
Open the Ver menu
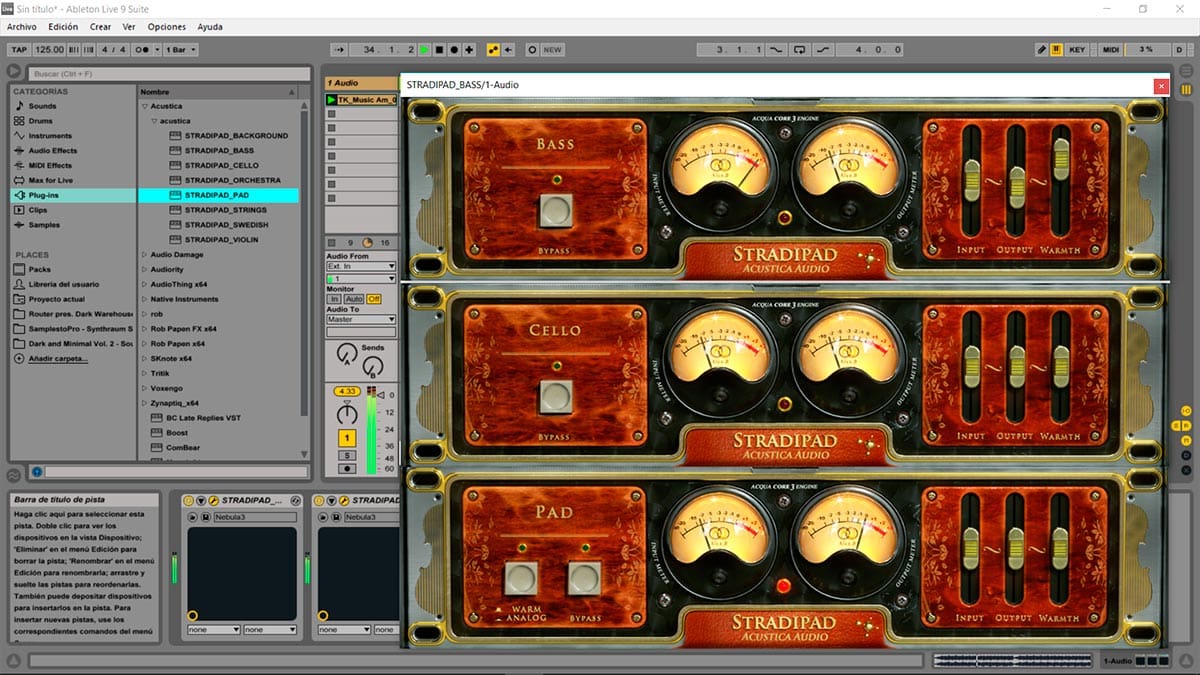129,27
